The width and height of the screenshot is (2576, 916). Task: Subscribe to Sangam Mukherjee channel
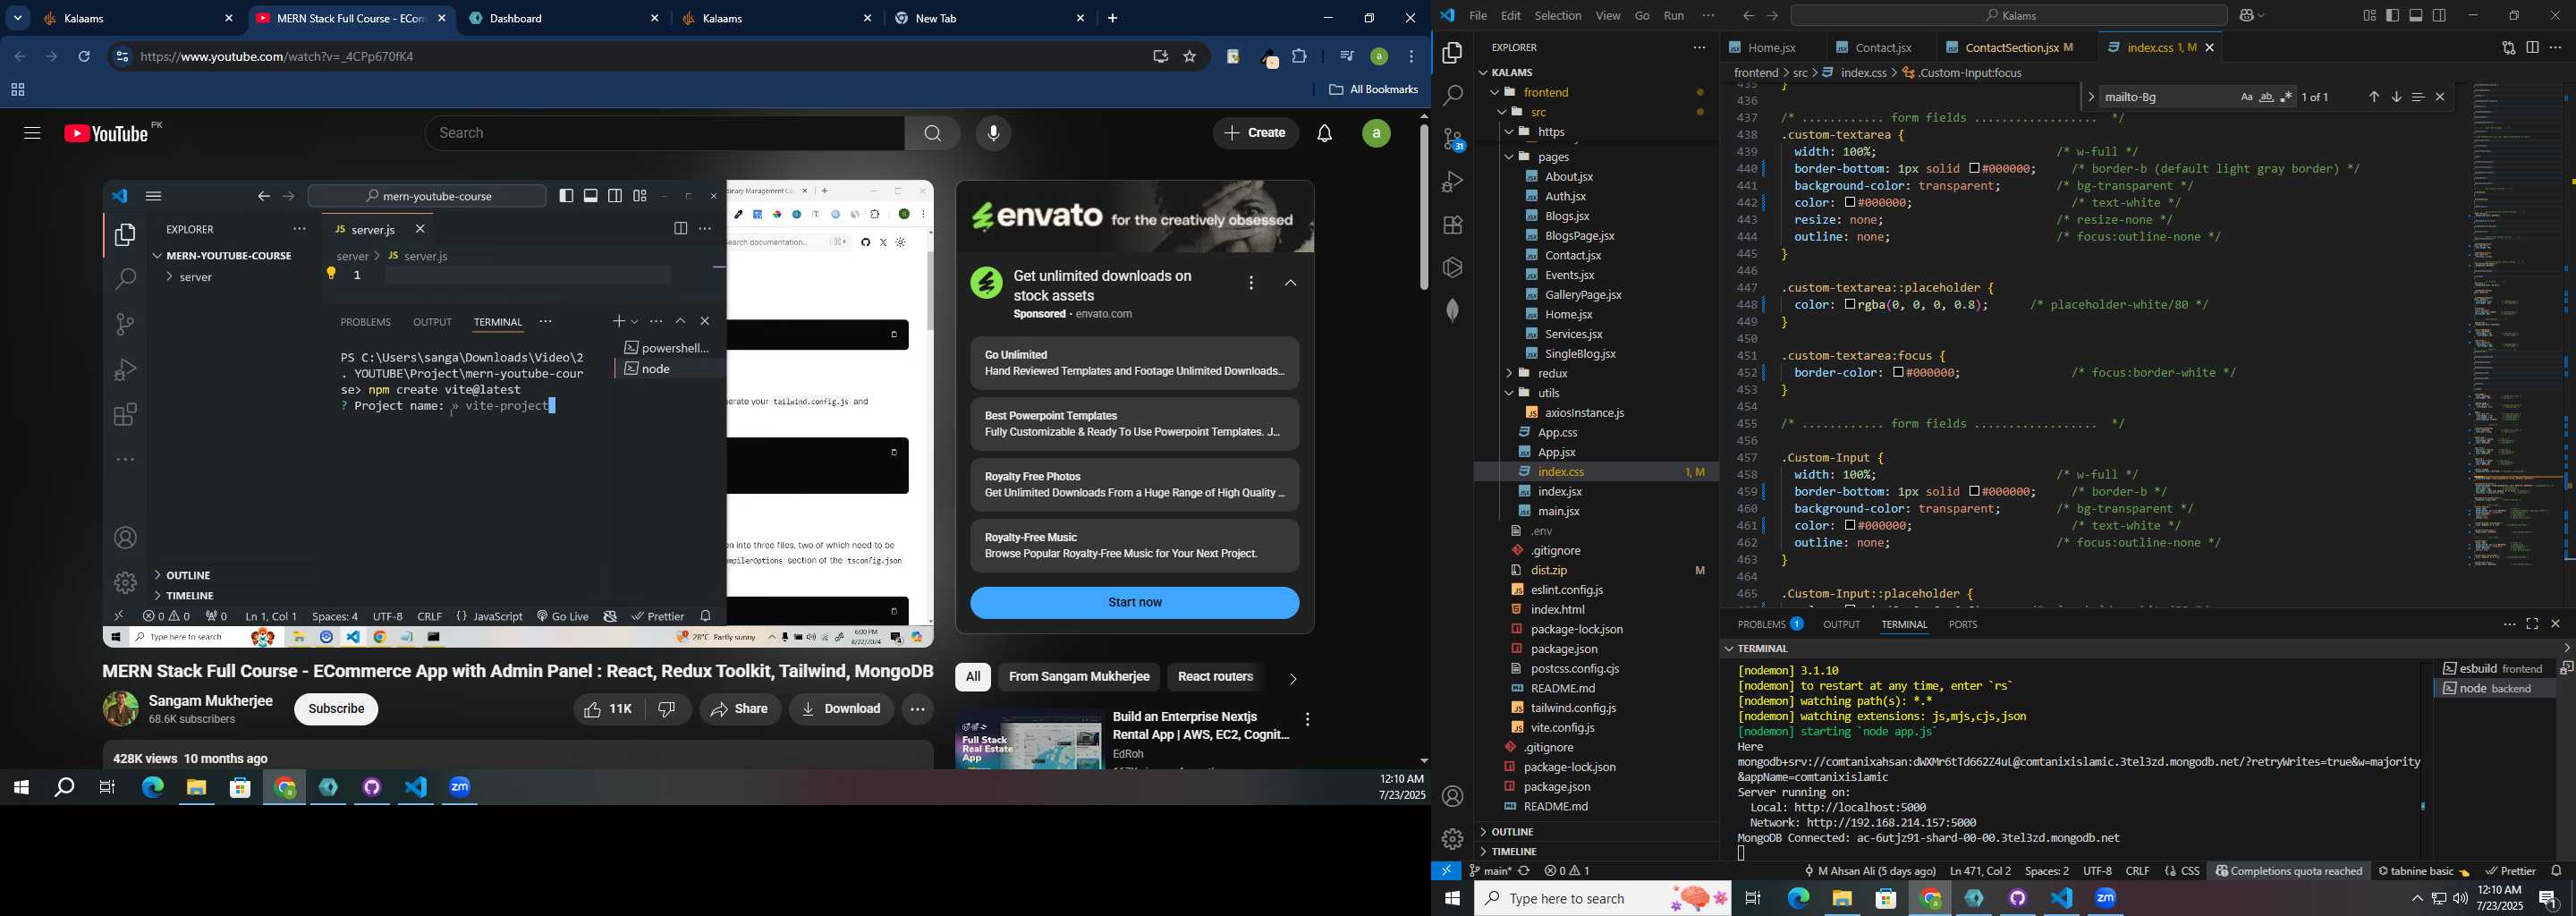coord(336,709)
